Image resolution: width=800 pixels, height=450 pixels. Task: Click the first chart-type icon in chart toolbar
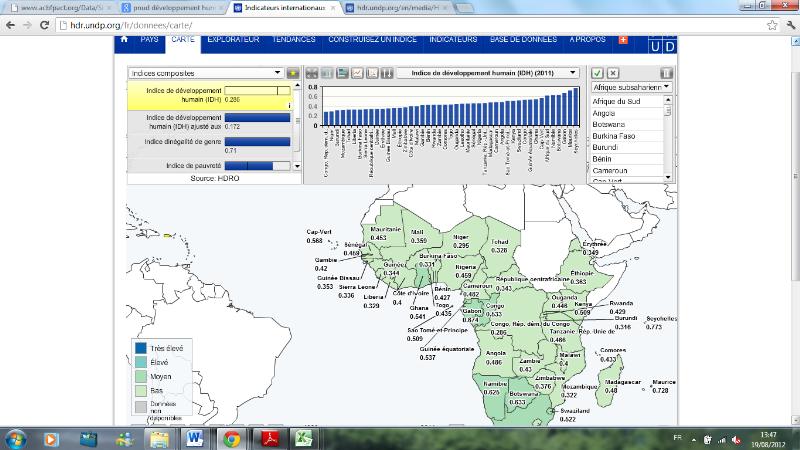click(311, 73)
